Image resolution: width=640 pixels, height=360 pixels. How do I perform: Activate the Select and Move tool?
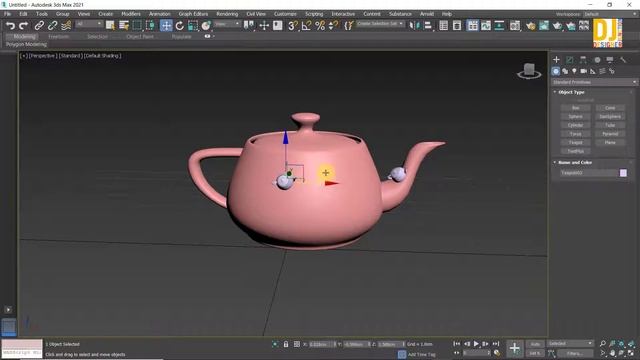click(166, 26)
